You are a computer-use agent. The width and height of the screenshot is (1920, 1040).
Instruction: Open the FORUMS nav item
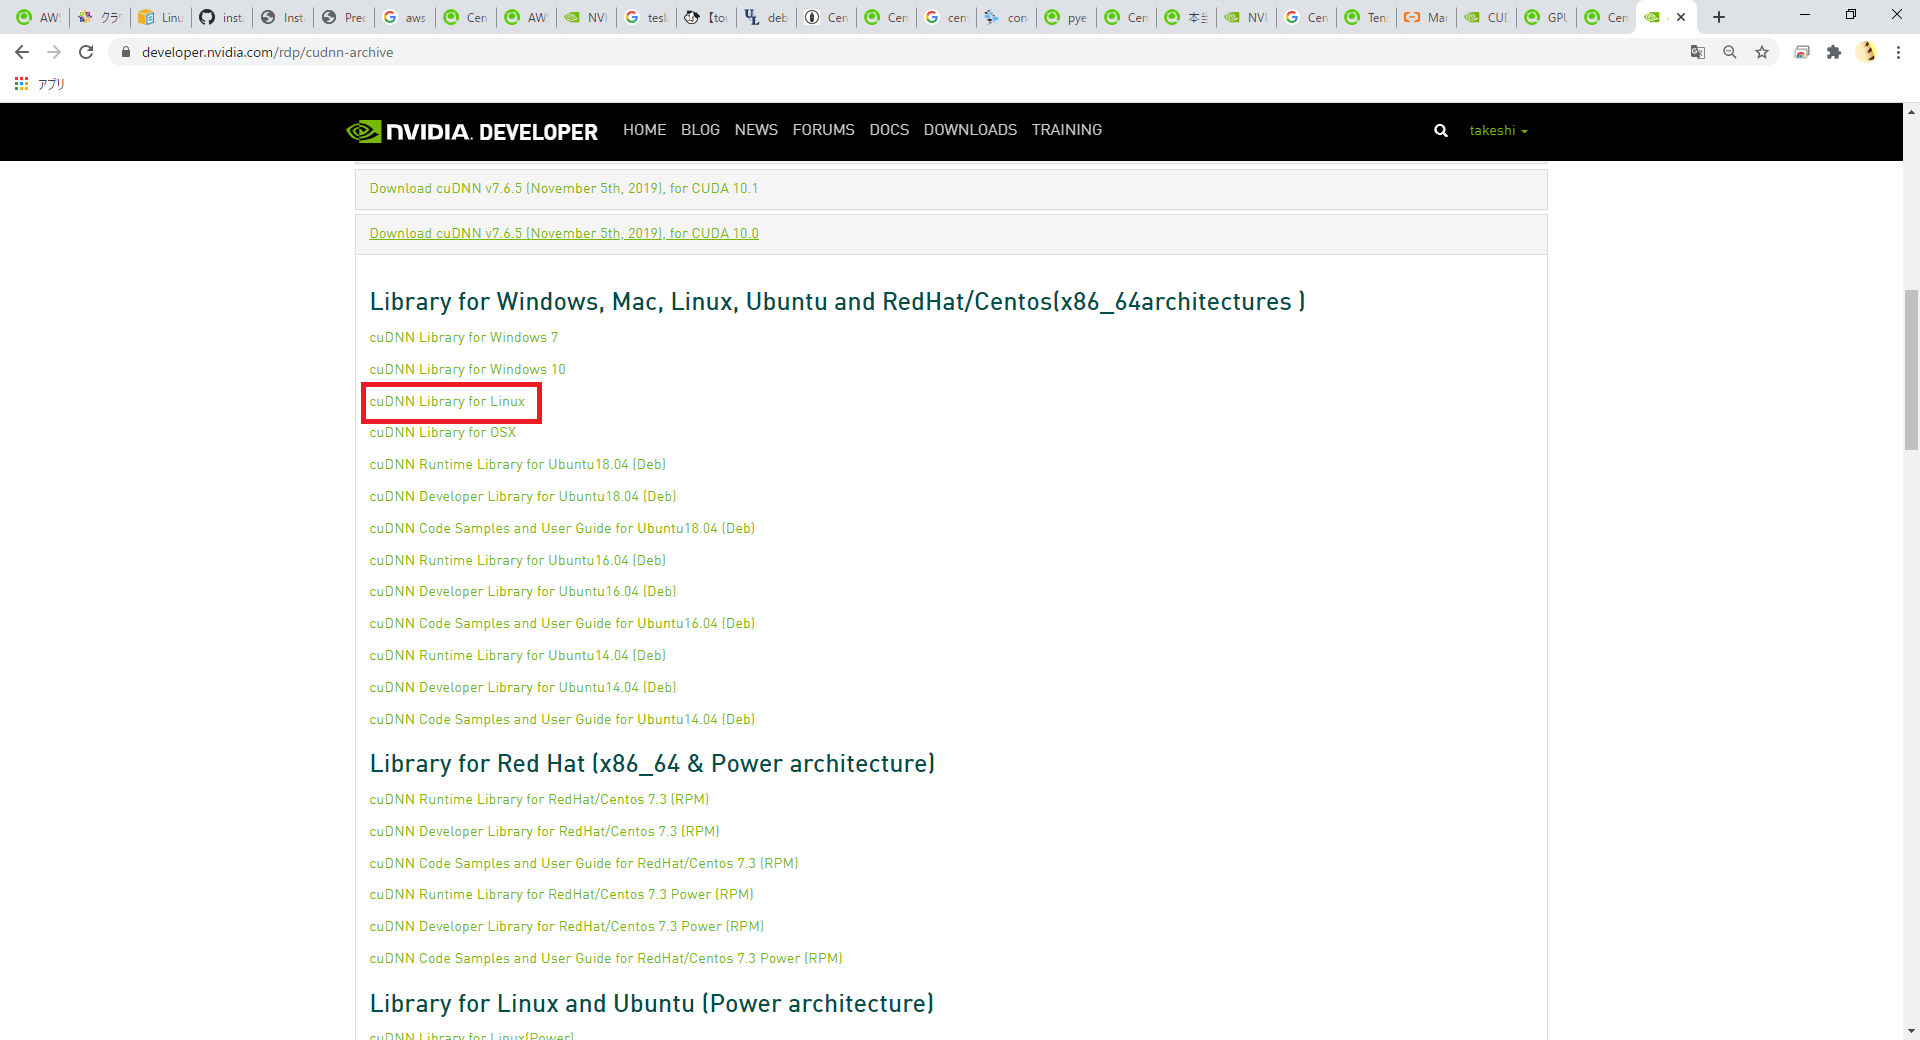point(823,130)
